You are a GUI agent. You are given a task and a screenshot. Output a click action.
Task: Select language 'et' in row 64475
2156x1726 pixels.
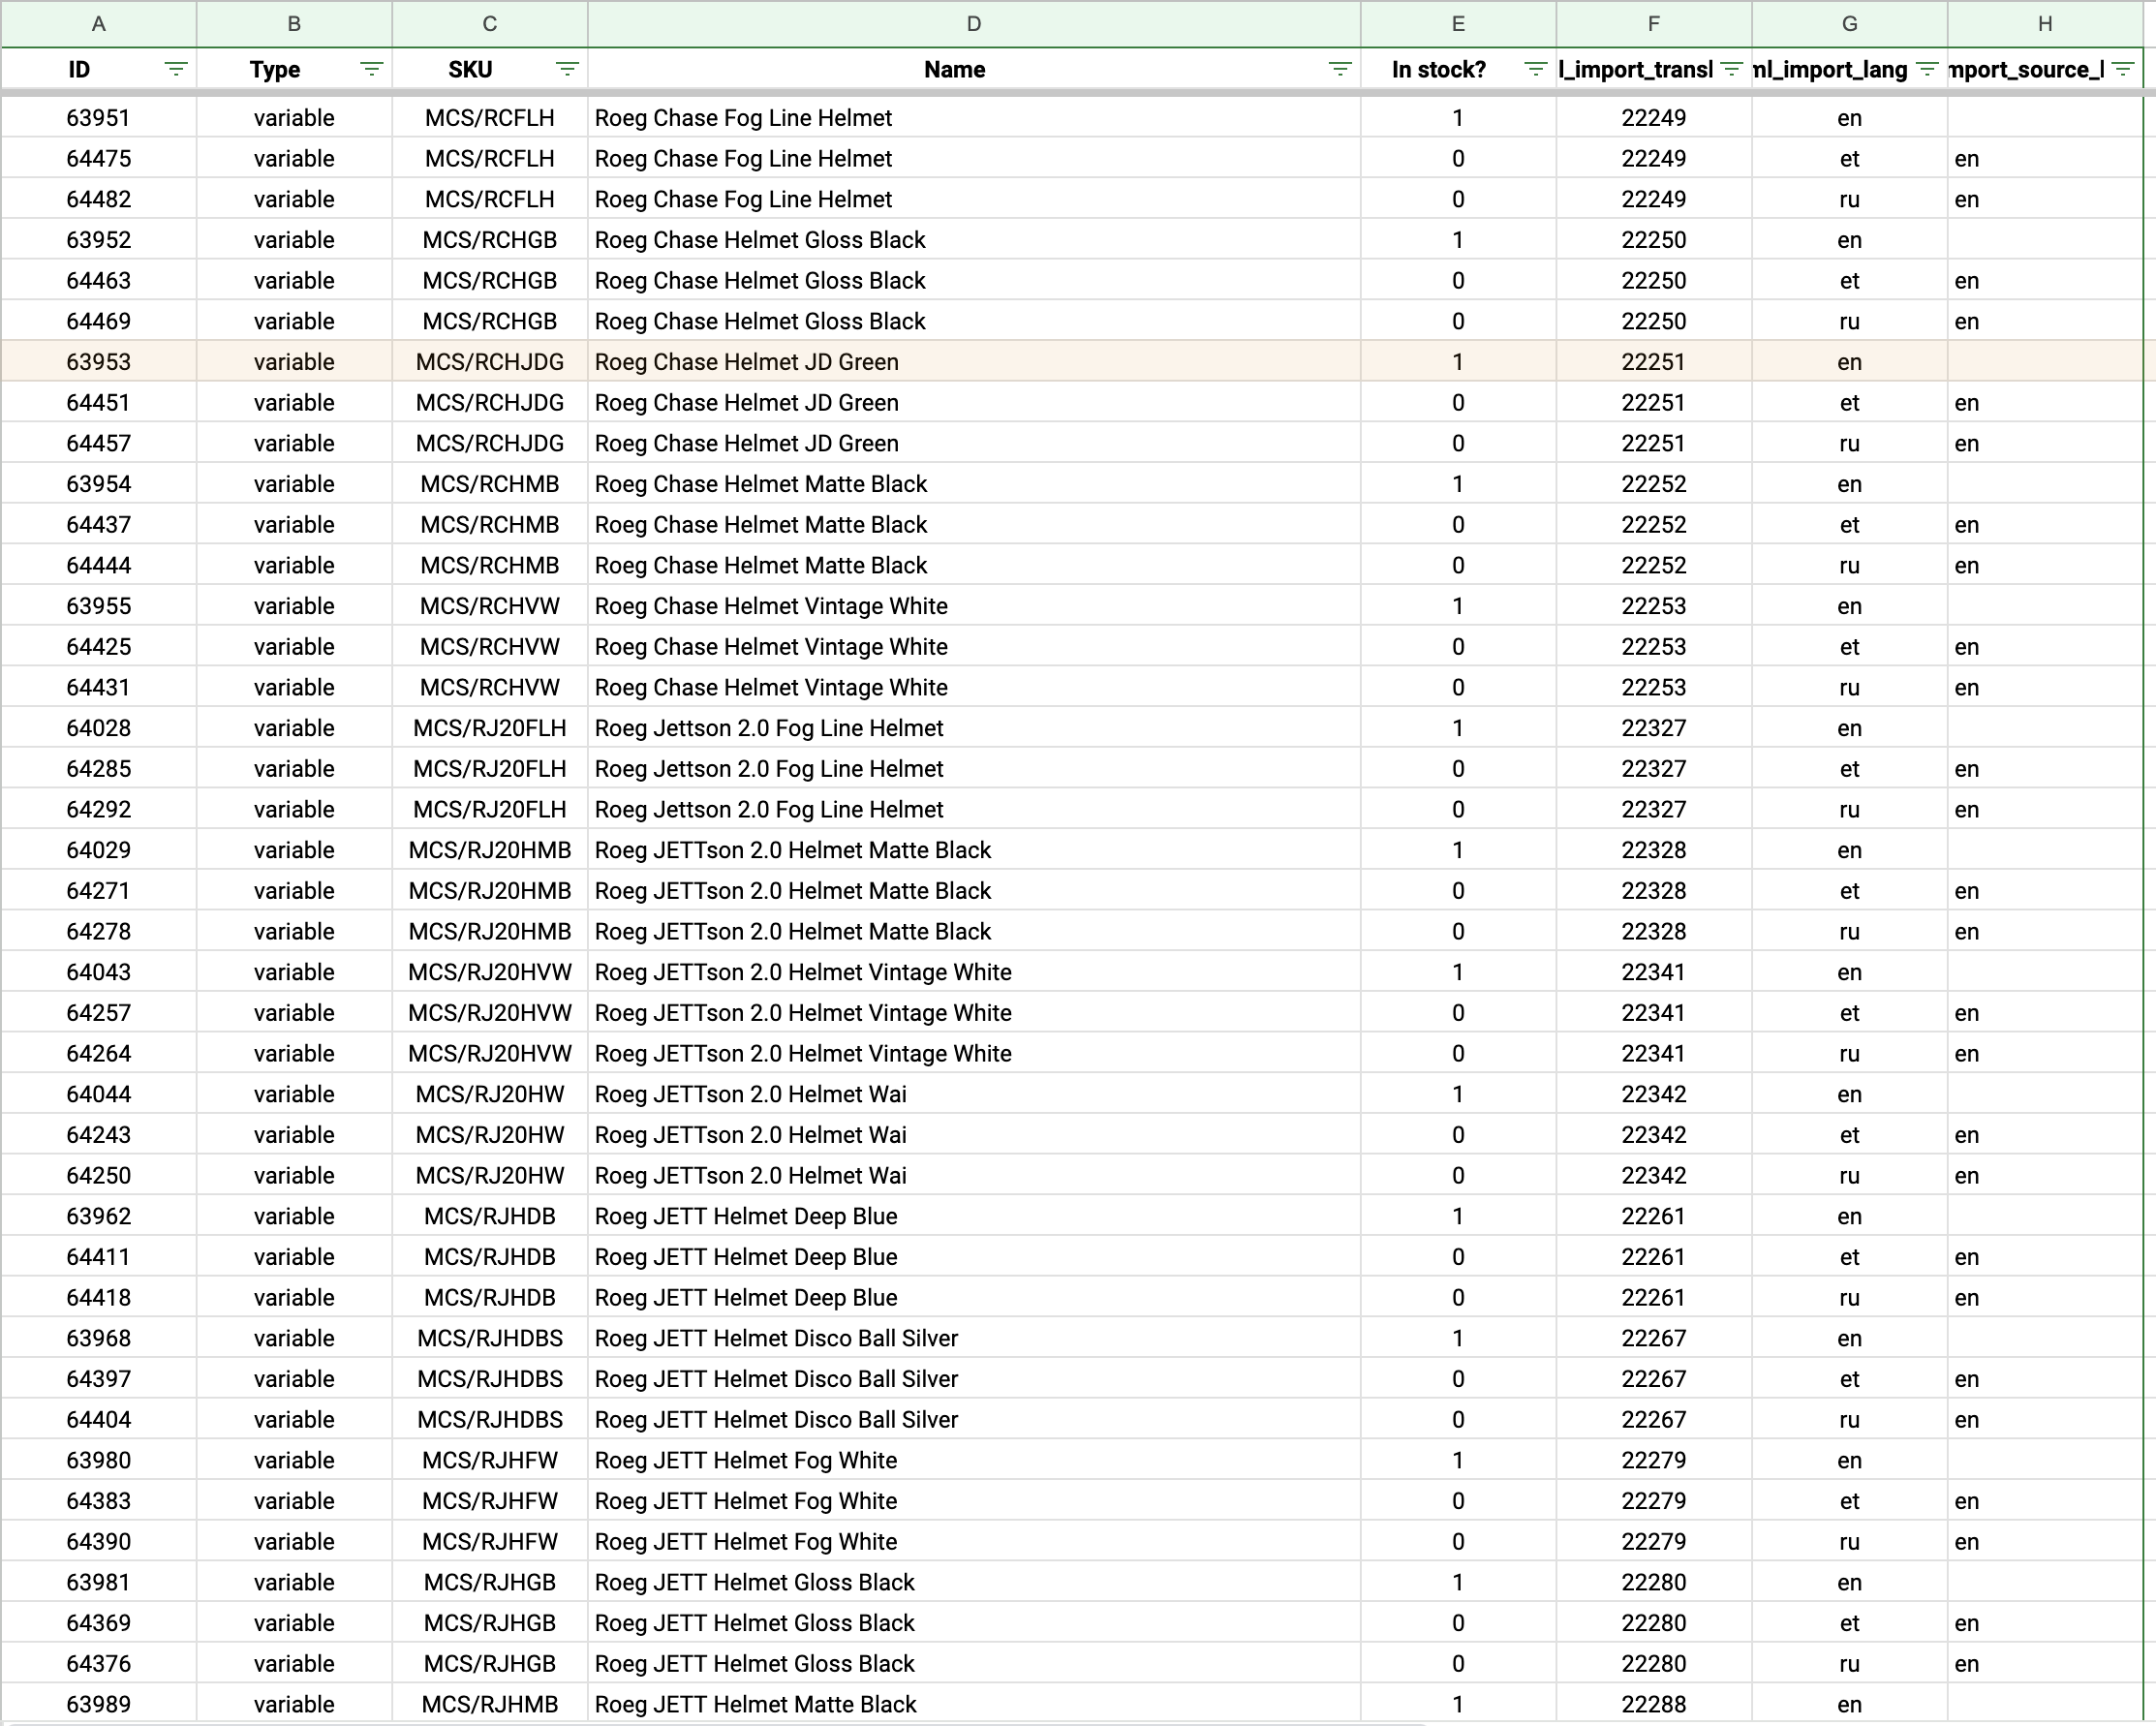point(1850,159)
